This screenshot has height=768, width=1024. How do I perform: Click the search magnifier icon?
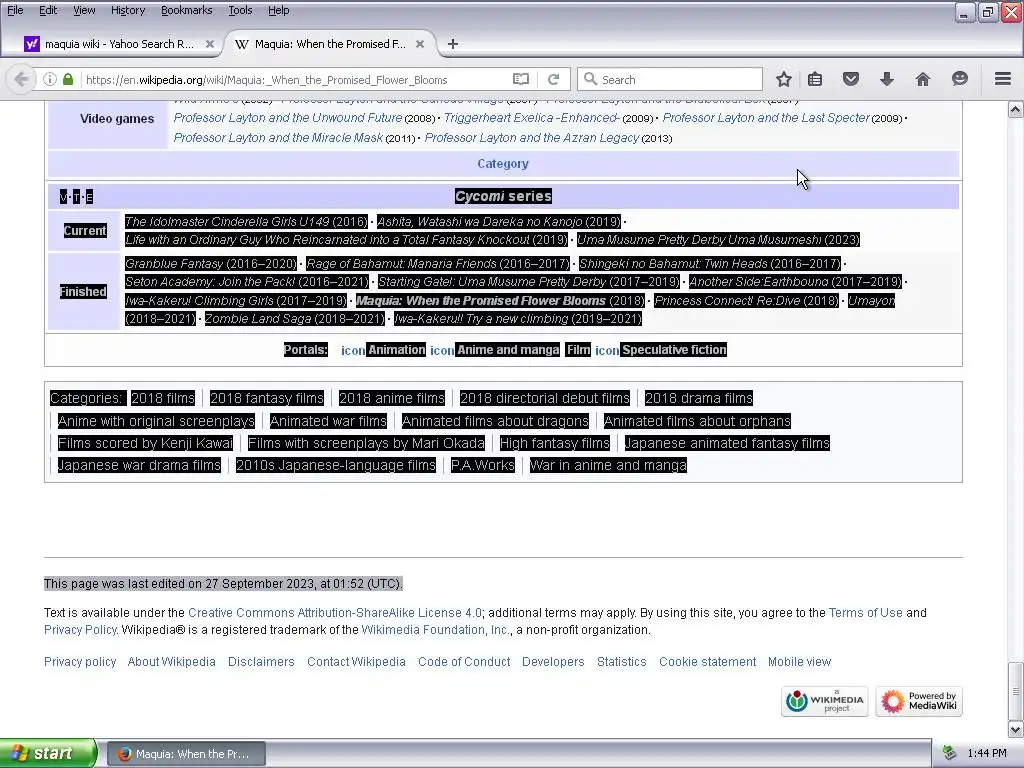tap(590, 79)
